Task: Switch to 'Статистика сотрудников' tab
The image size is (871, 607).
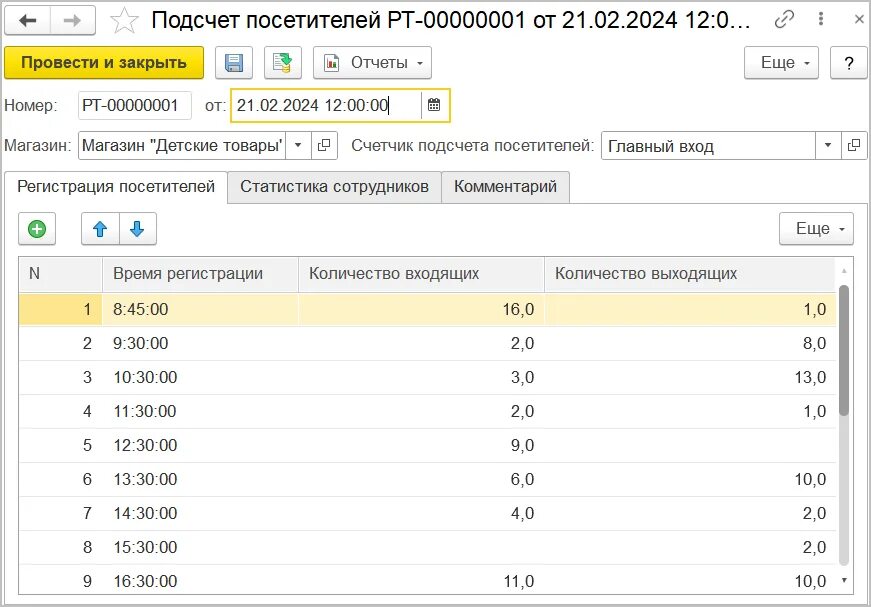Action: pos(334,187)
